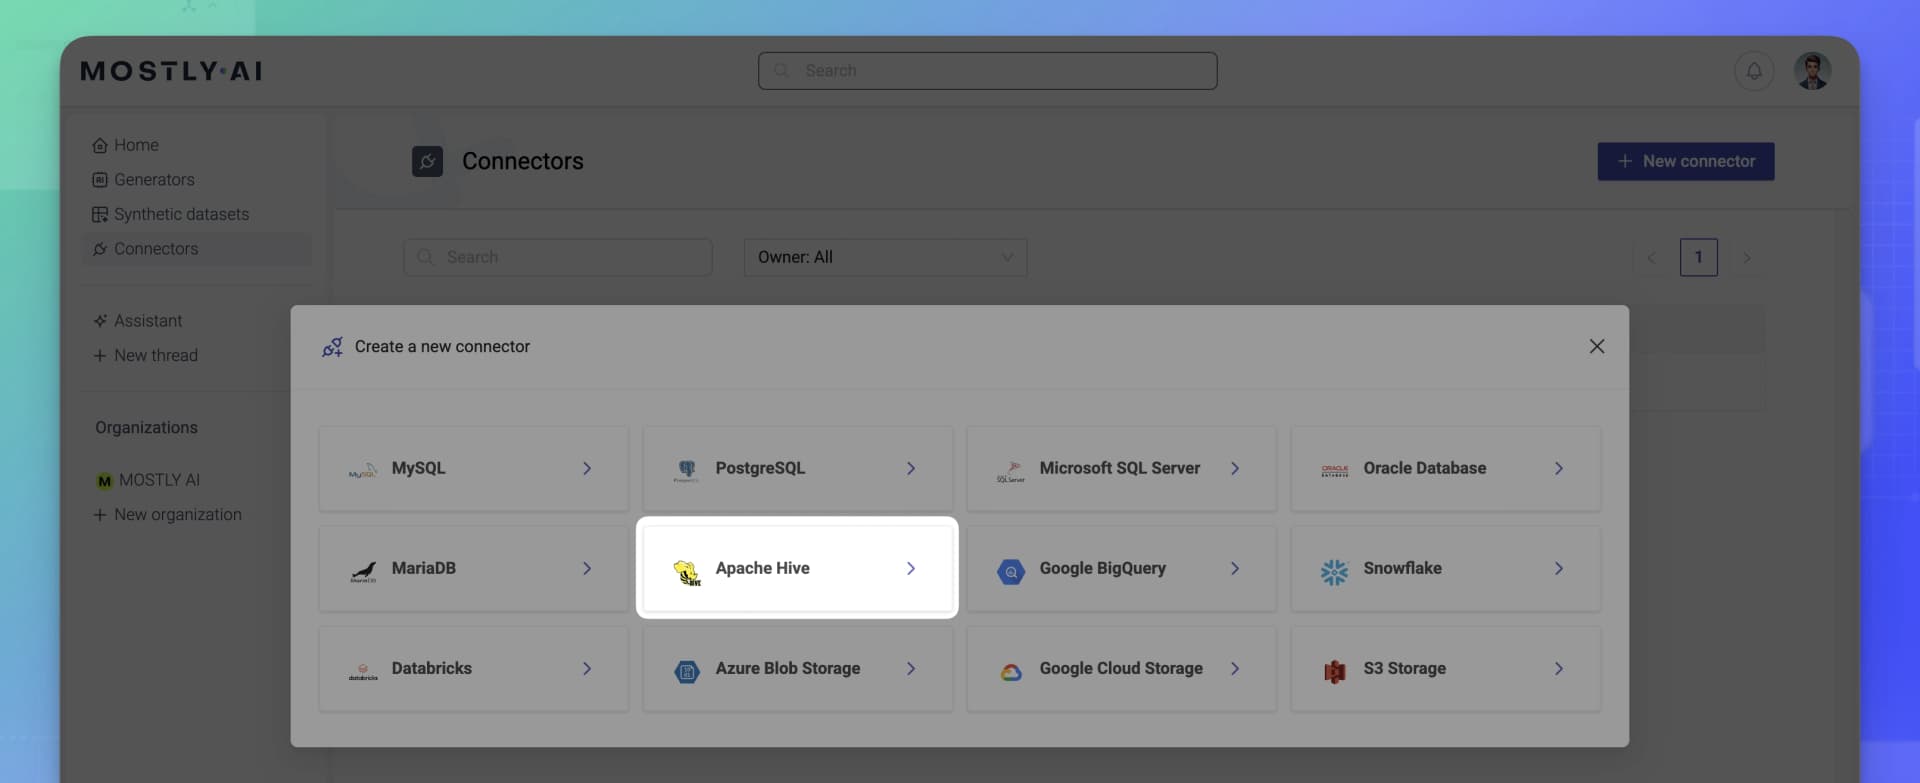Click the Microsoft SQL Server logo
The image size is (1920, 783).
pyautogui.click(x=1011, y=470)
